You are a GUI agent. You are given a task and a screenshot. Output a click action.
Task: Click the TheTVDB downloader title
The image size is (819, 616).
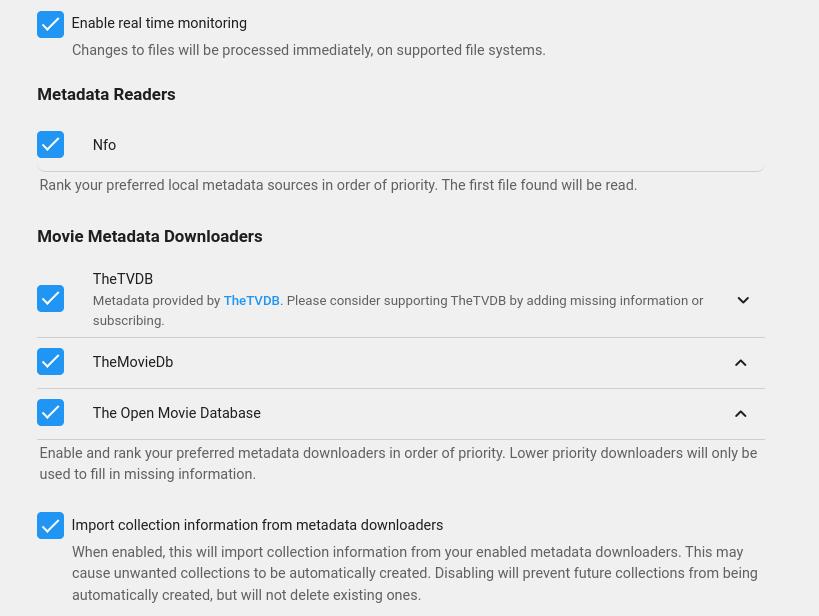[123, 279]
